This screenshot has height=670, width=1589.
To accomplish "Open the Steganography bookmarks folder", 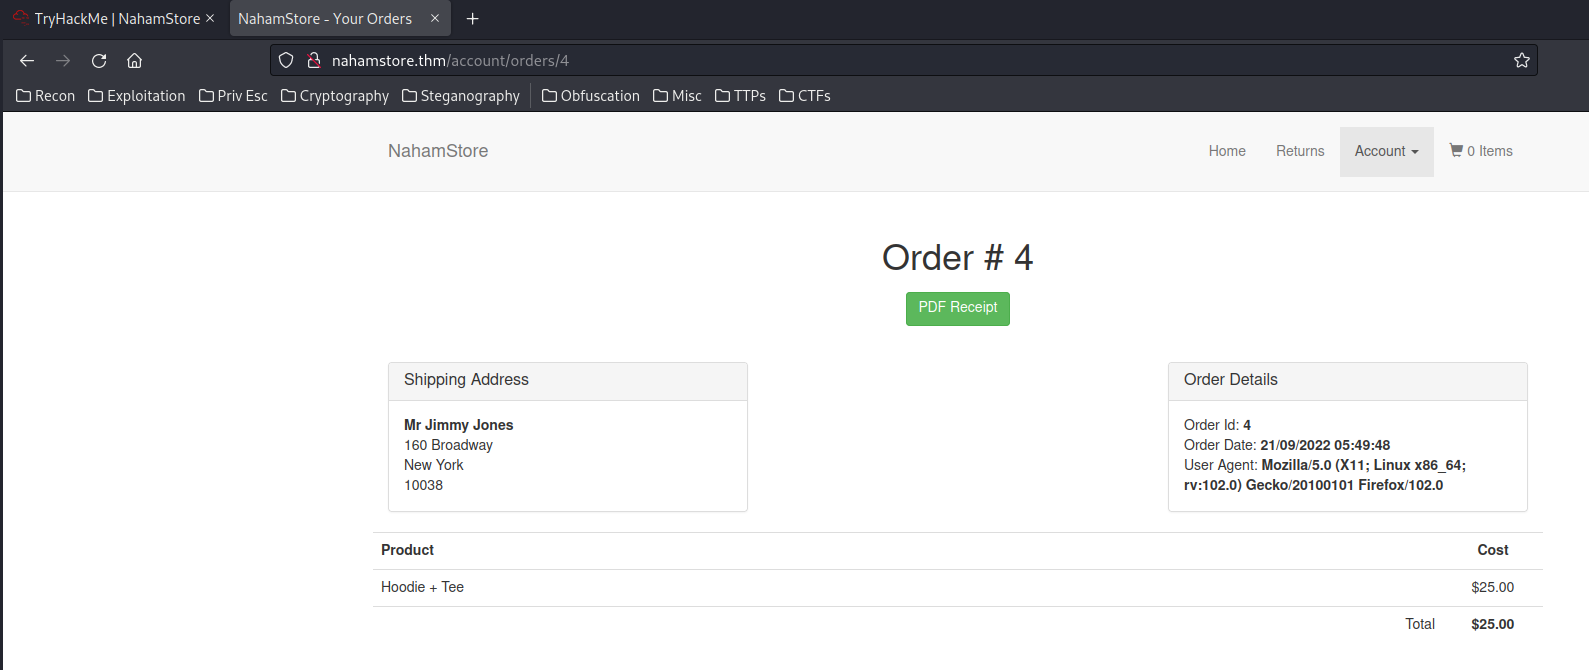I will 461,96.
